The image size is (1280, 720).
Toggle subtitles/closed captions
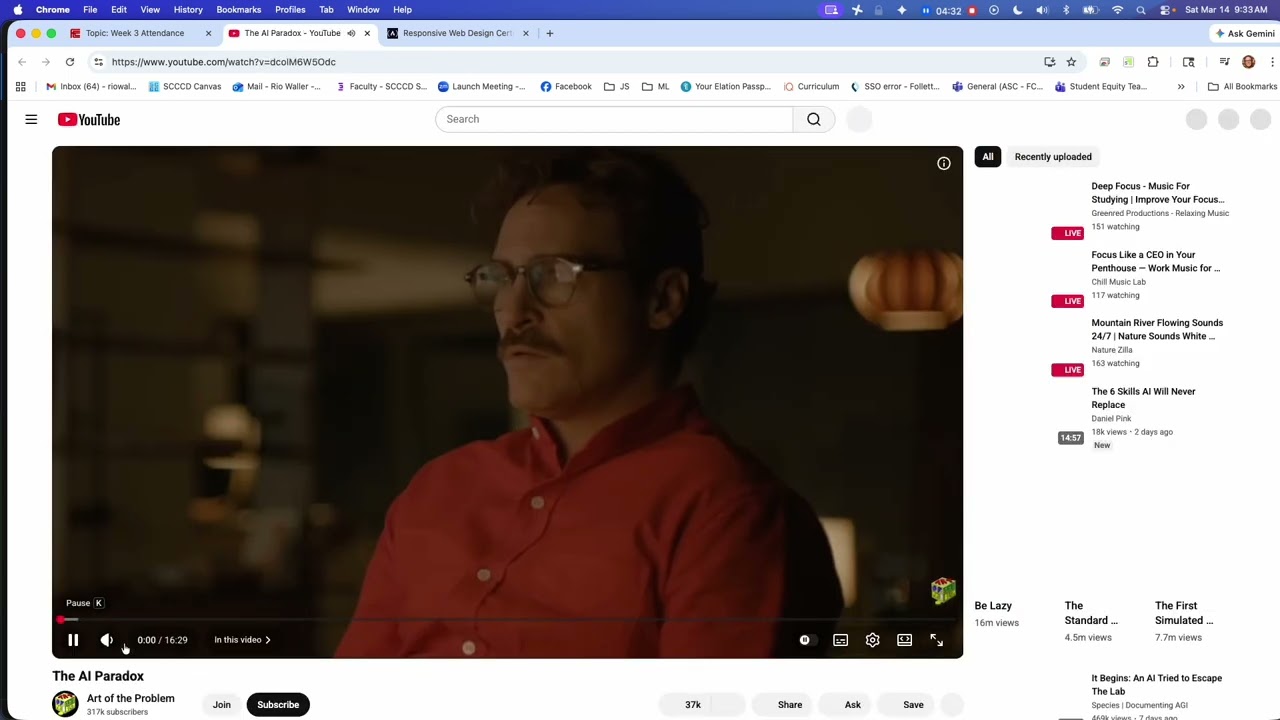pyautogui.click(x=841, y=640)
